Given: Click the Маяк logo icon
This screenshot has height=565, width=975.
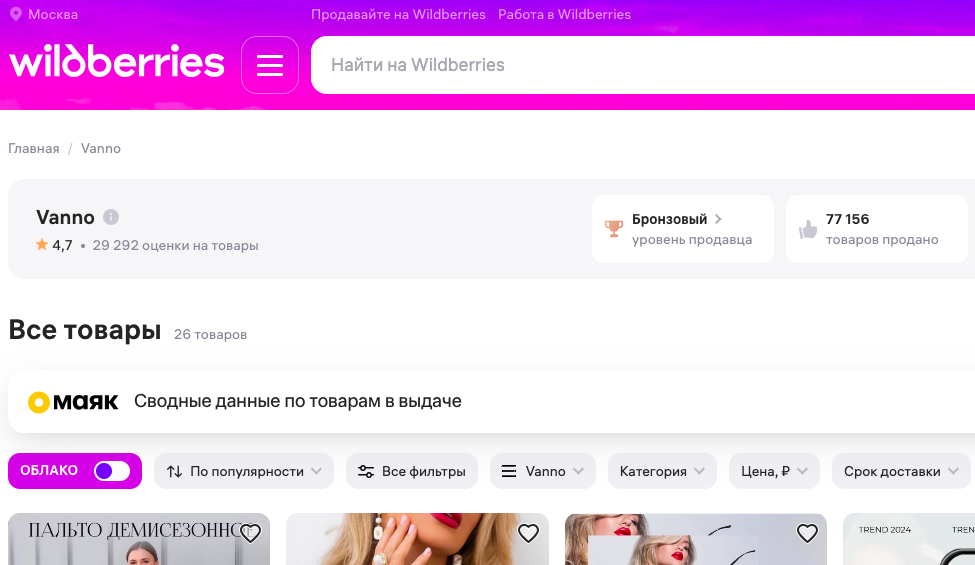Looking at the screenshot, I should click(39, 402).
